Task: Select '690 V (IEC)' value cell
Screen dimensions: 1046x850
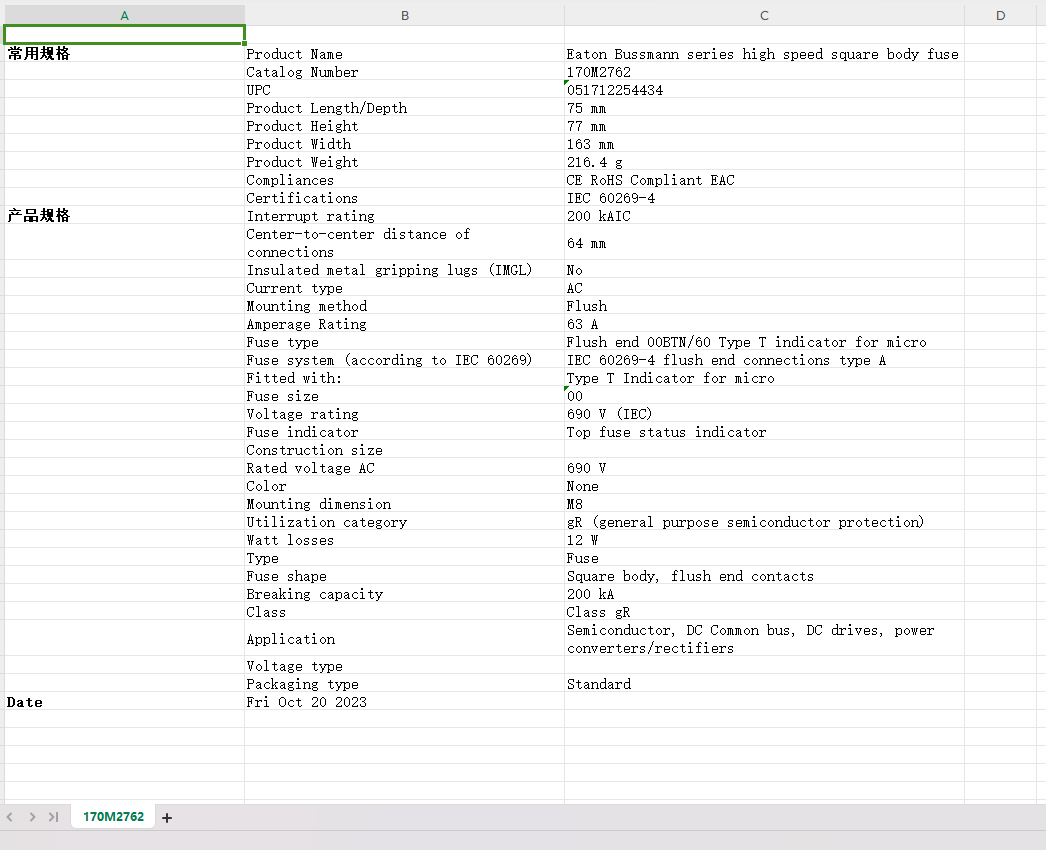Action: (764, 414)
